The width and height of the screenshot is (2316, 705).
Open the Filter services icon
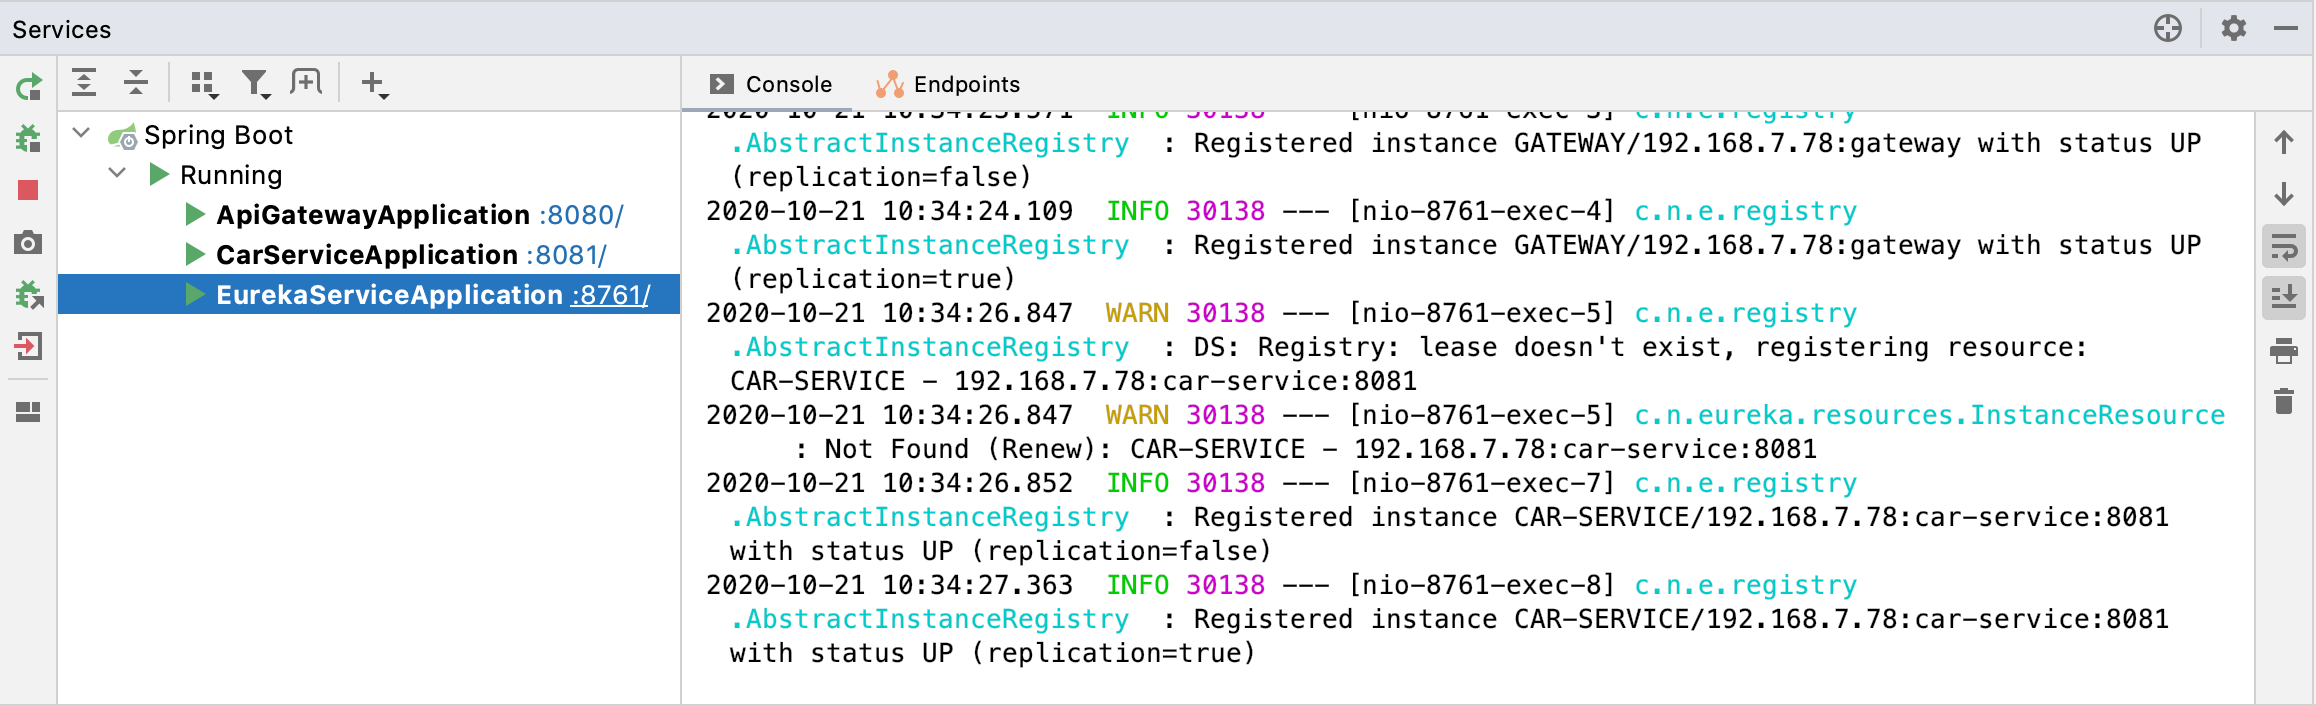click(256, 84)
